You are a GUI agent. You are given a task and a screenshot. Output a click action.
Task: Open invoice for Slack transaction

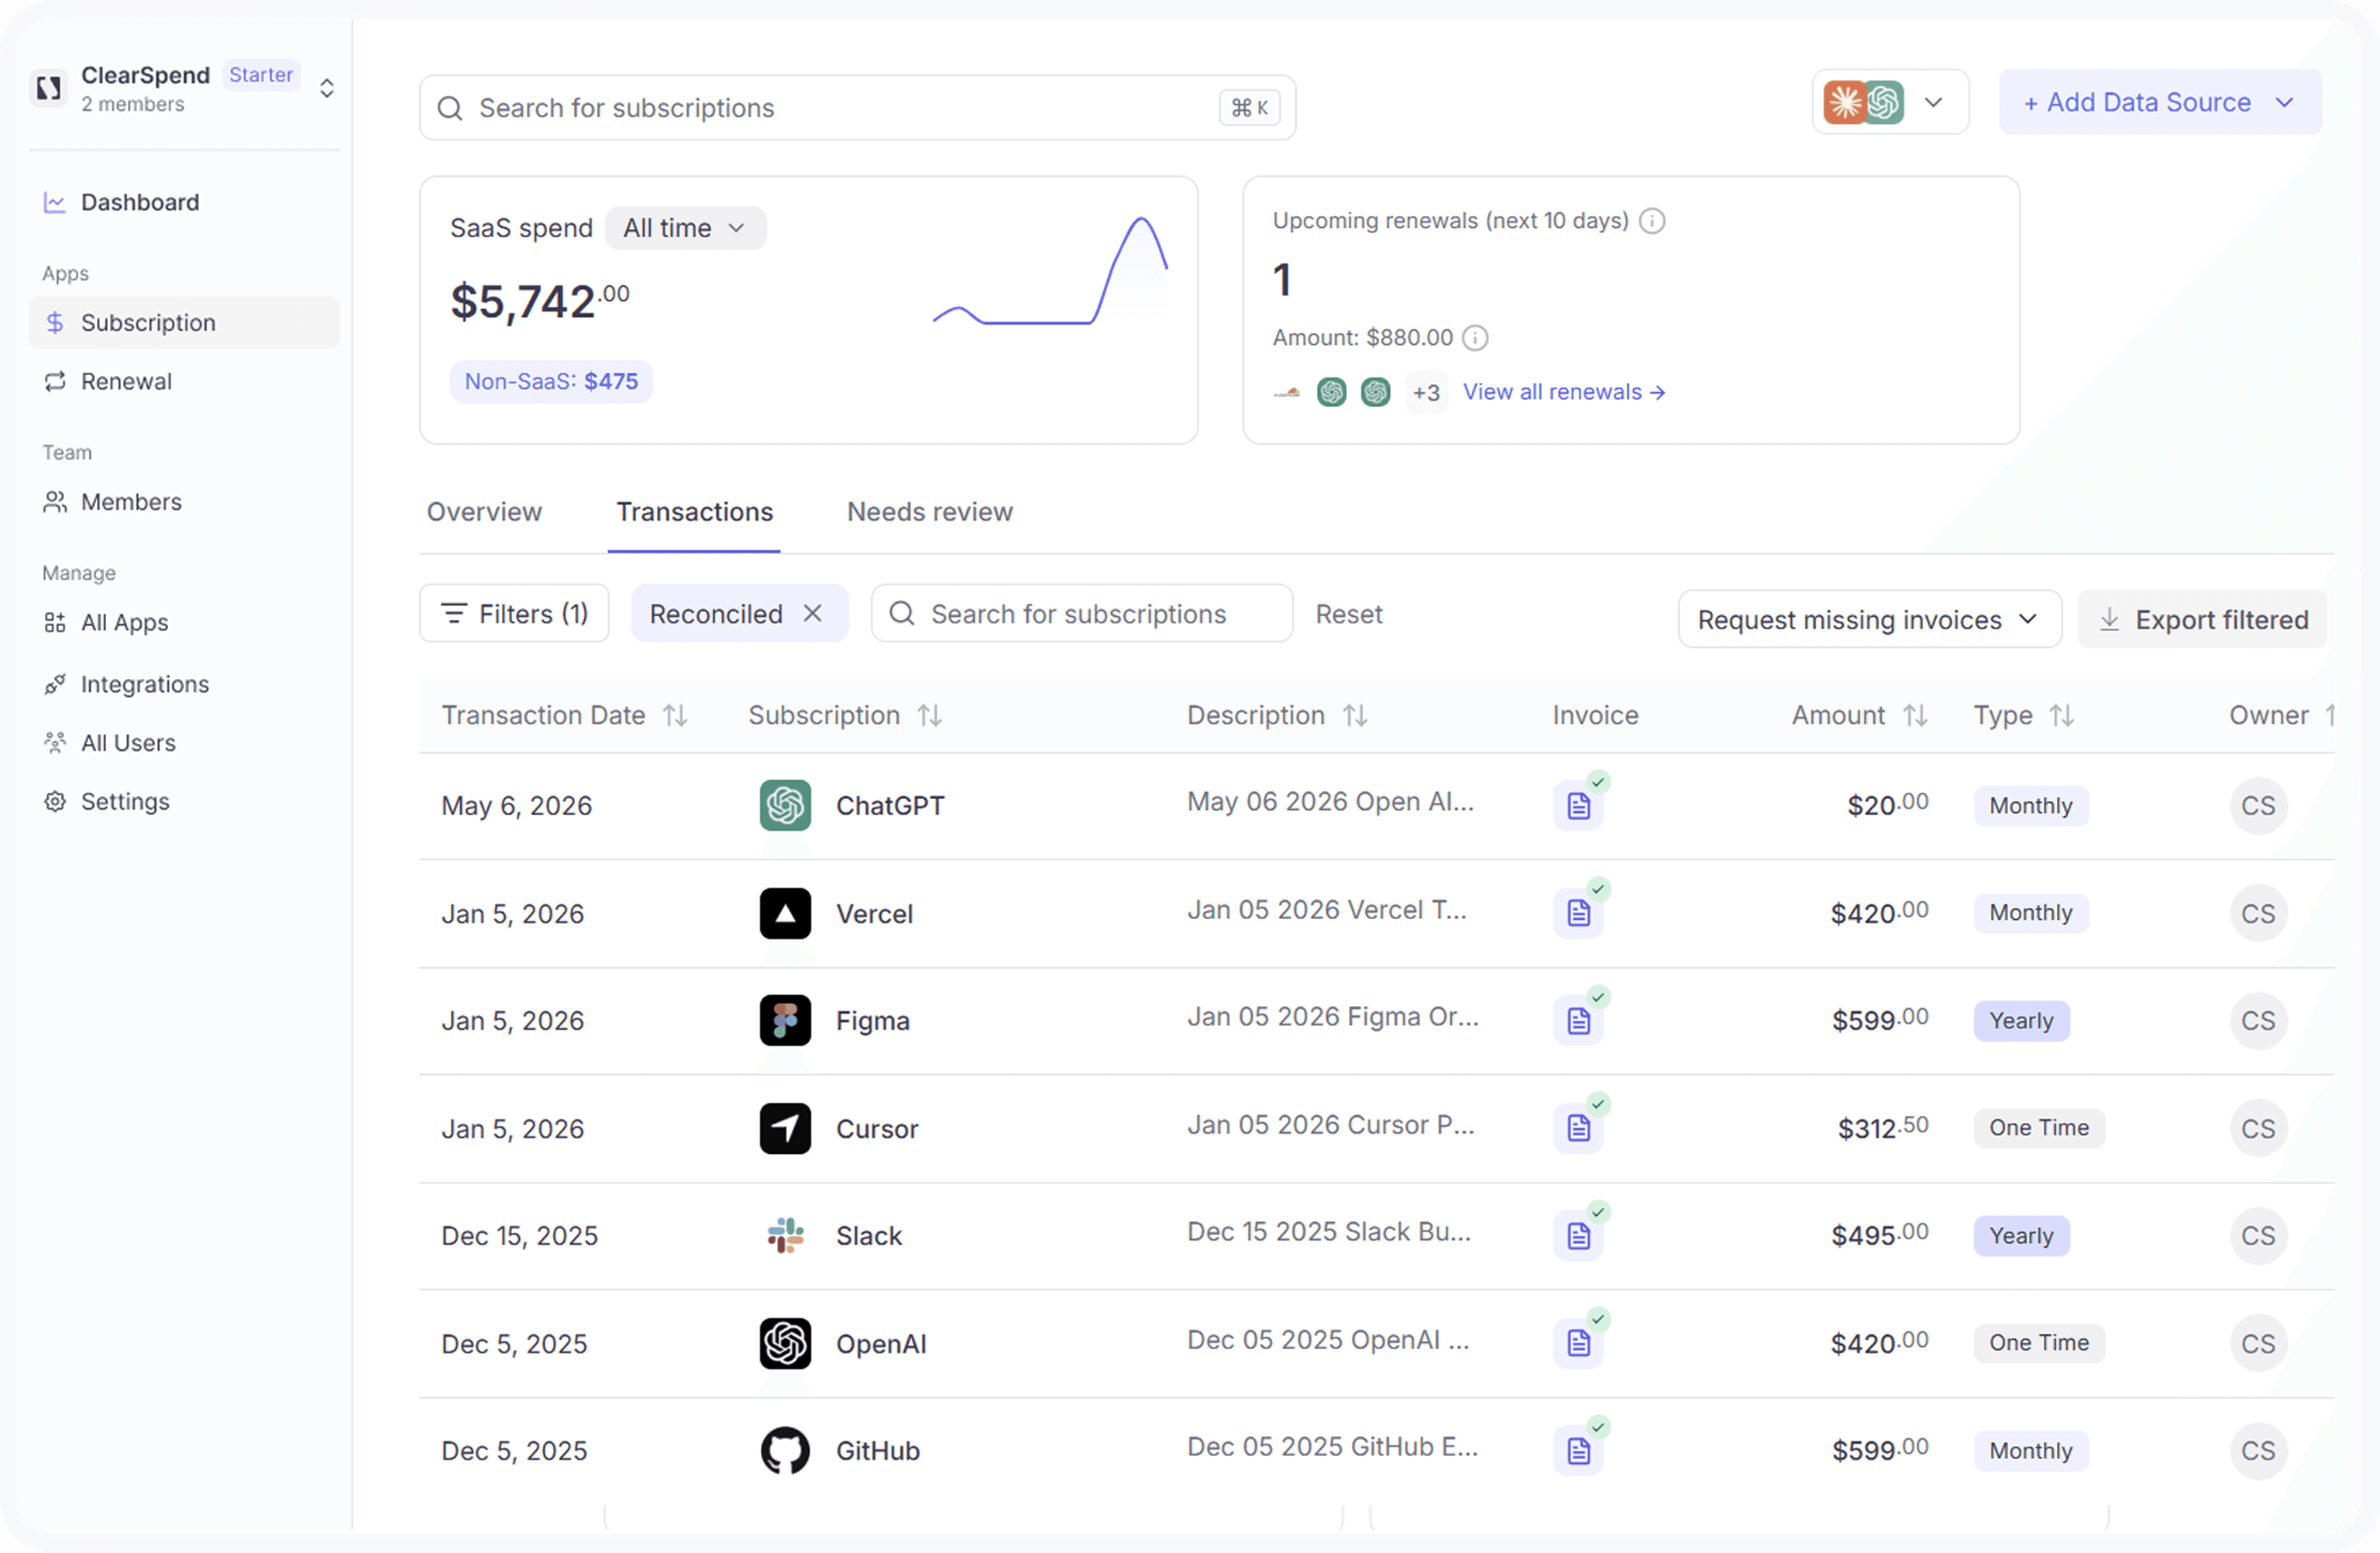1579,1235
